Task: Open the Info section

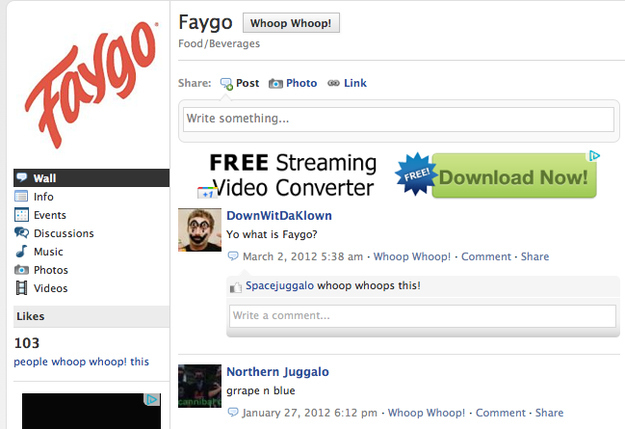Action: coord(43,197)
